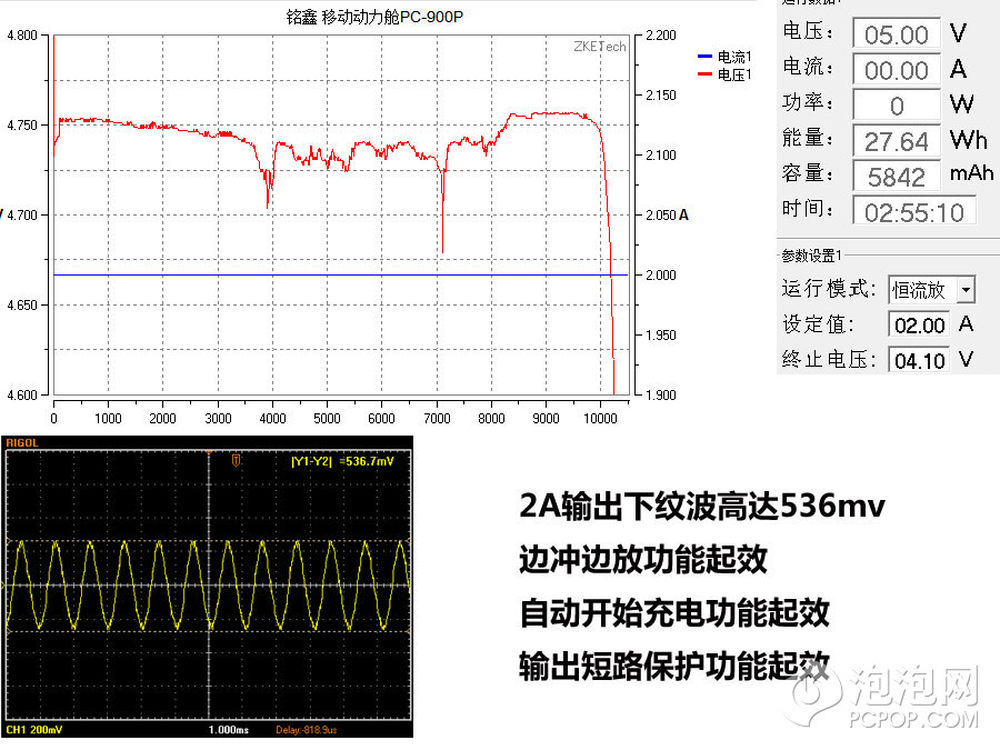
Task: Click the 容量 5842 readout
Action: coord(897,177)
